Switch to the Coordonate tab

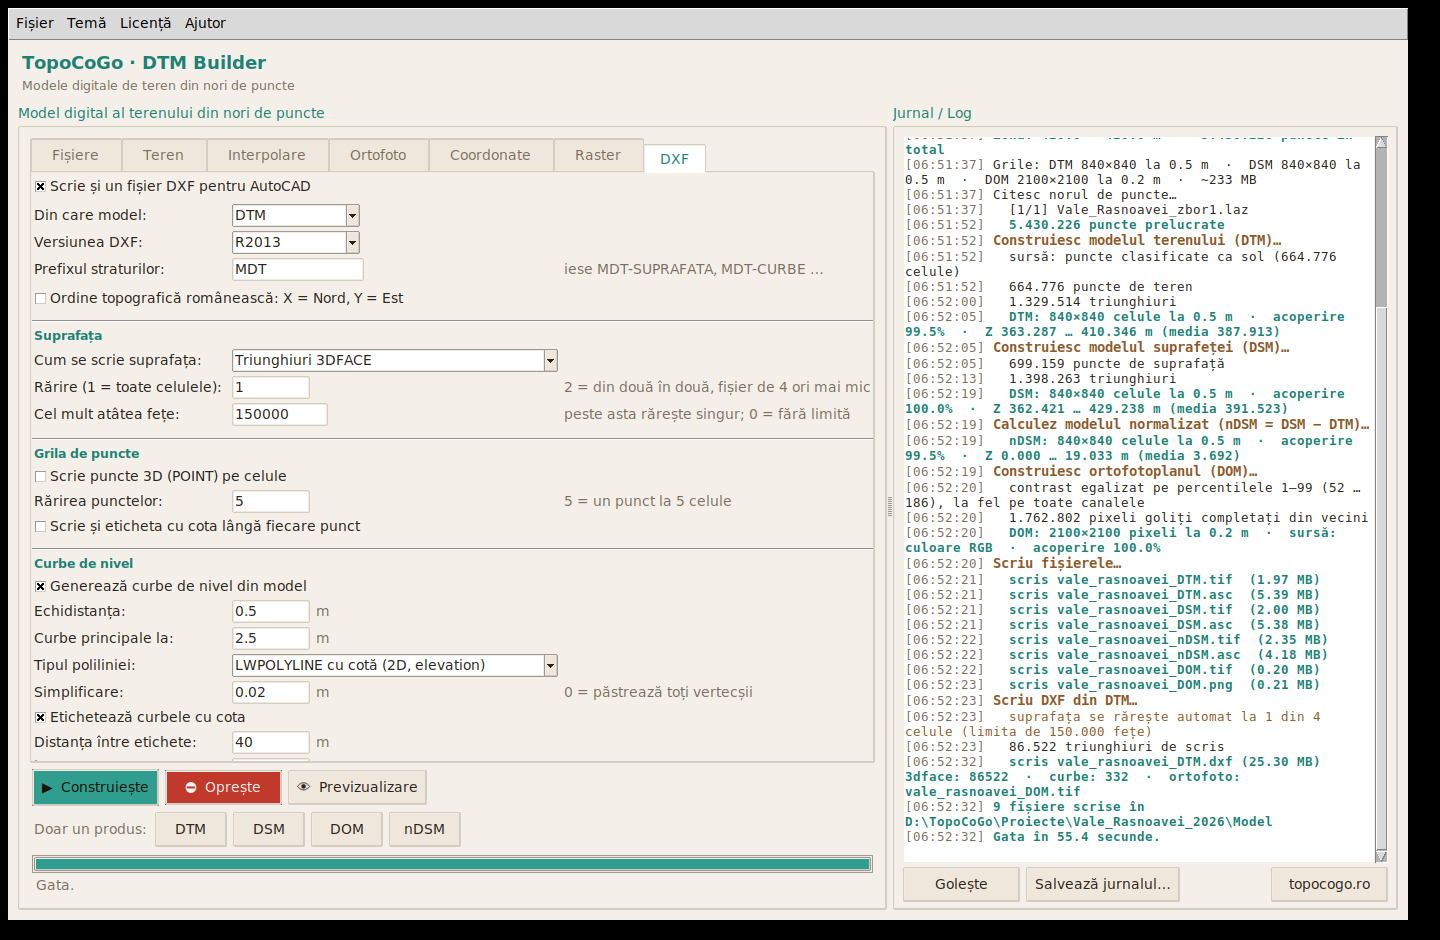point(490,155)
